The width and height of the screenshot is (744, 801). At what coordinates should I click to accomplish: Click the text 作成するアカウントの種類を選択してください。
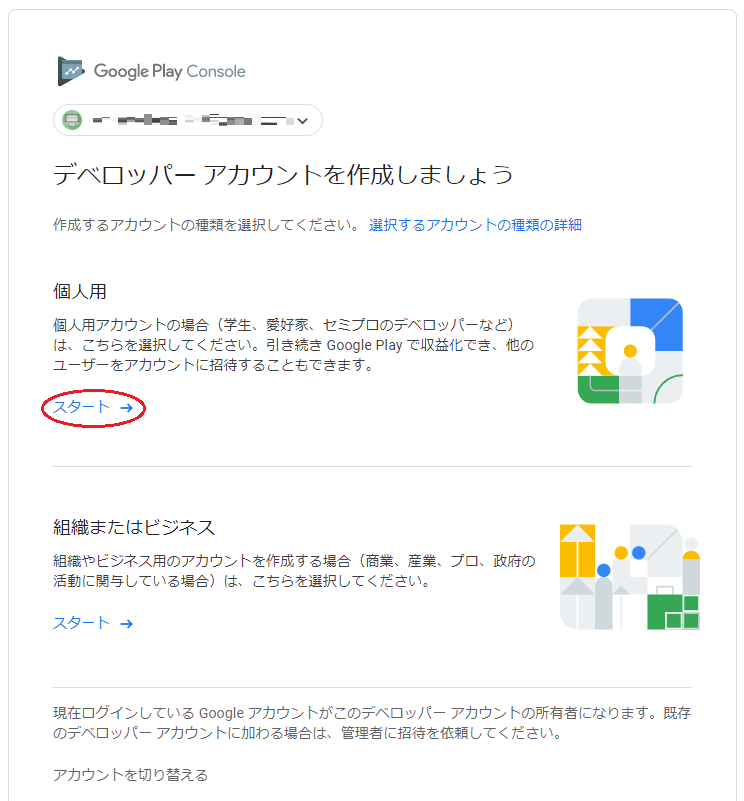[x=208, y=225]
